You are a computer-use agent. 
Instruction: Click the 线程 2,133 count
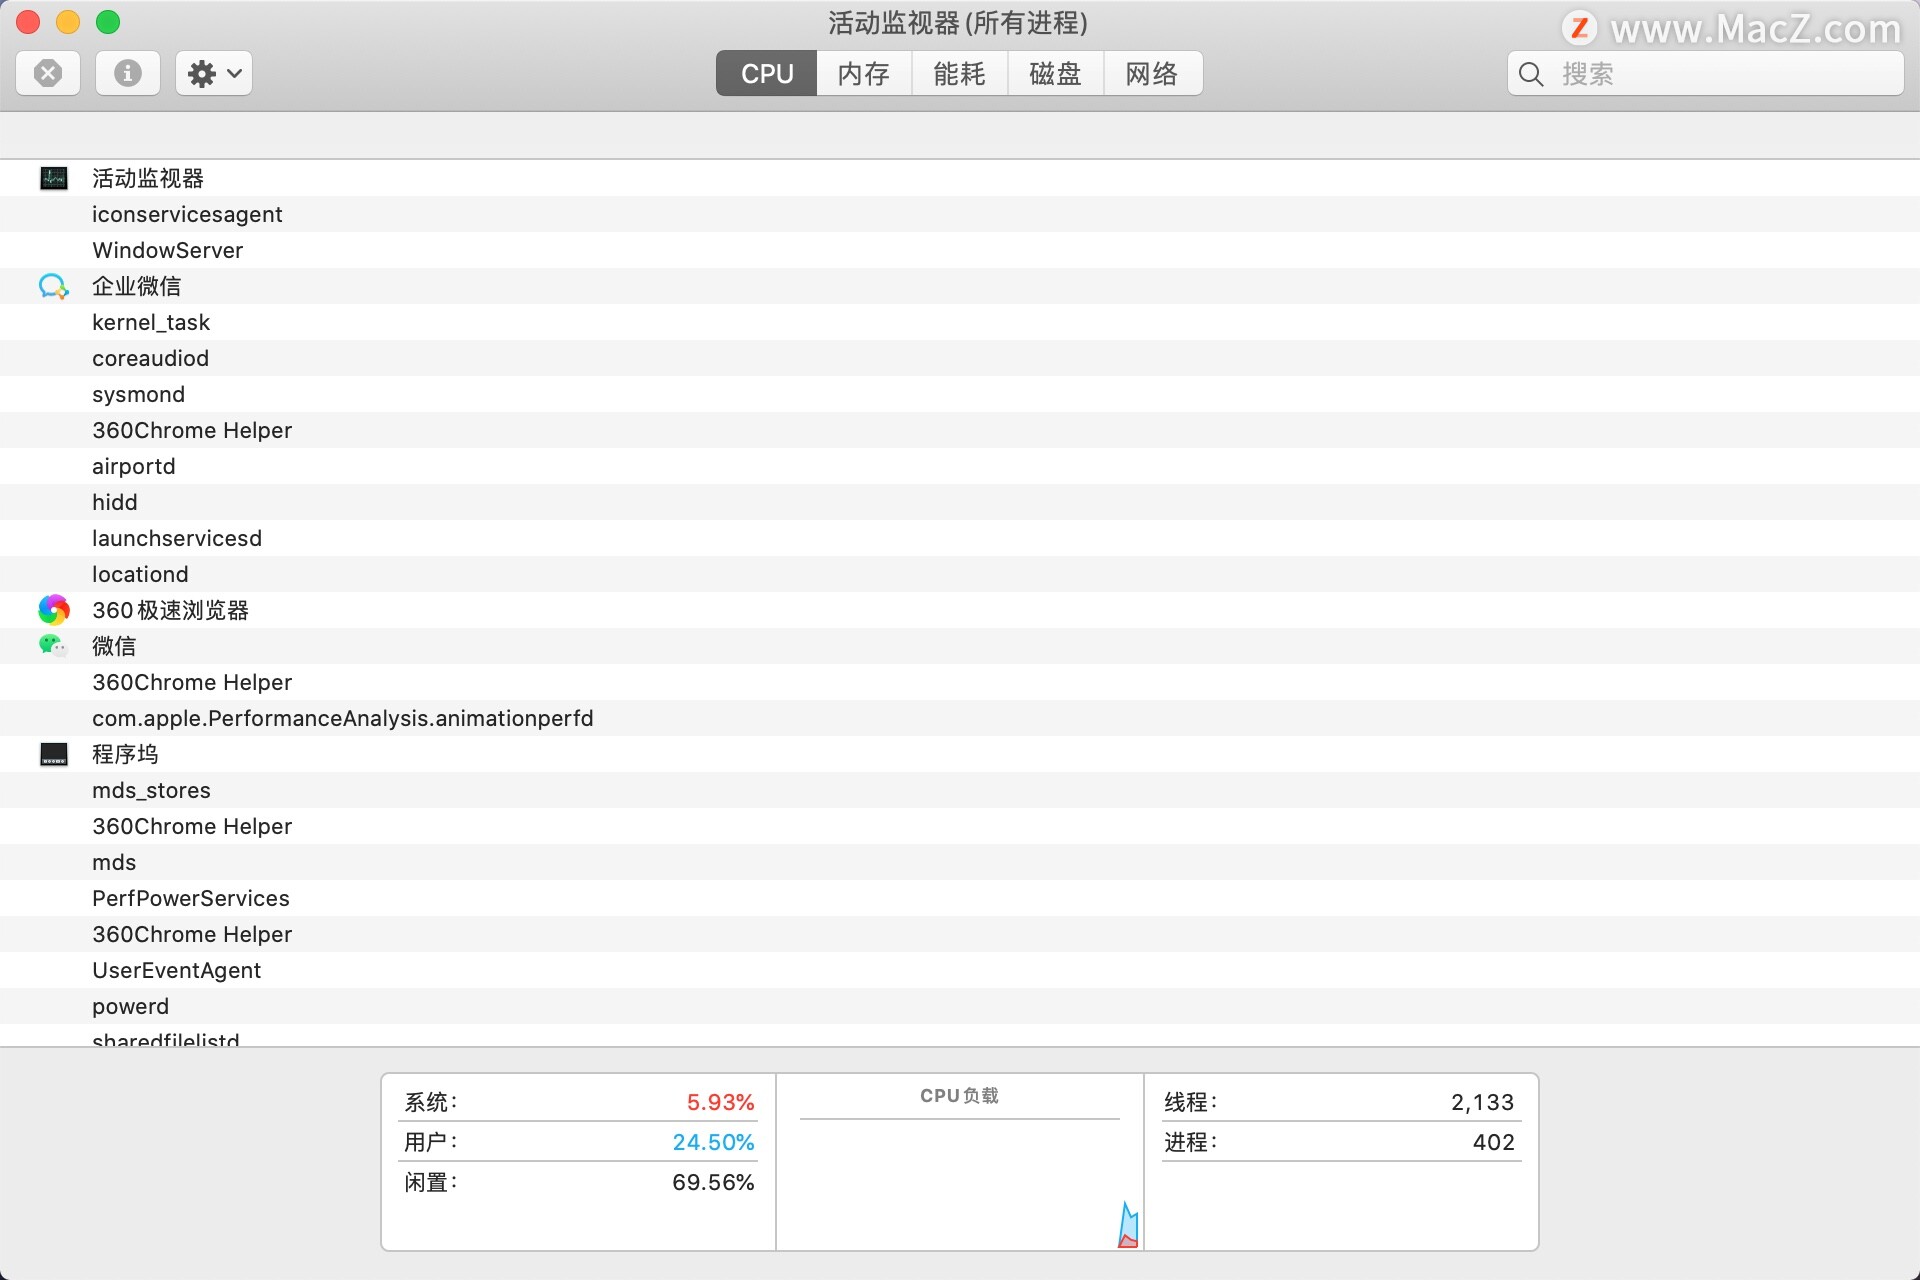[1482, 1102]
